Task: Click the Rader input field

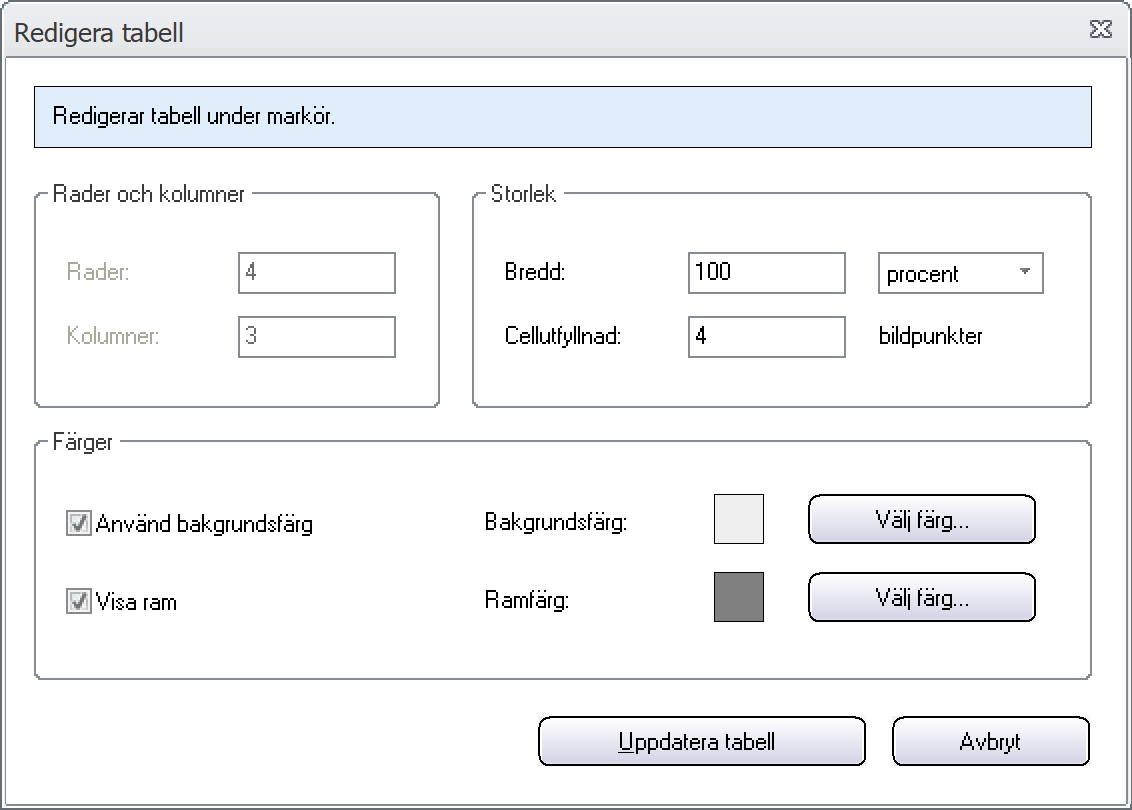Action: pyautogui.click(x=317, y=273)
